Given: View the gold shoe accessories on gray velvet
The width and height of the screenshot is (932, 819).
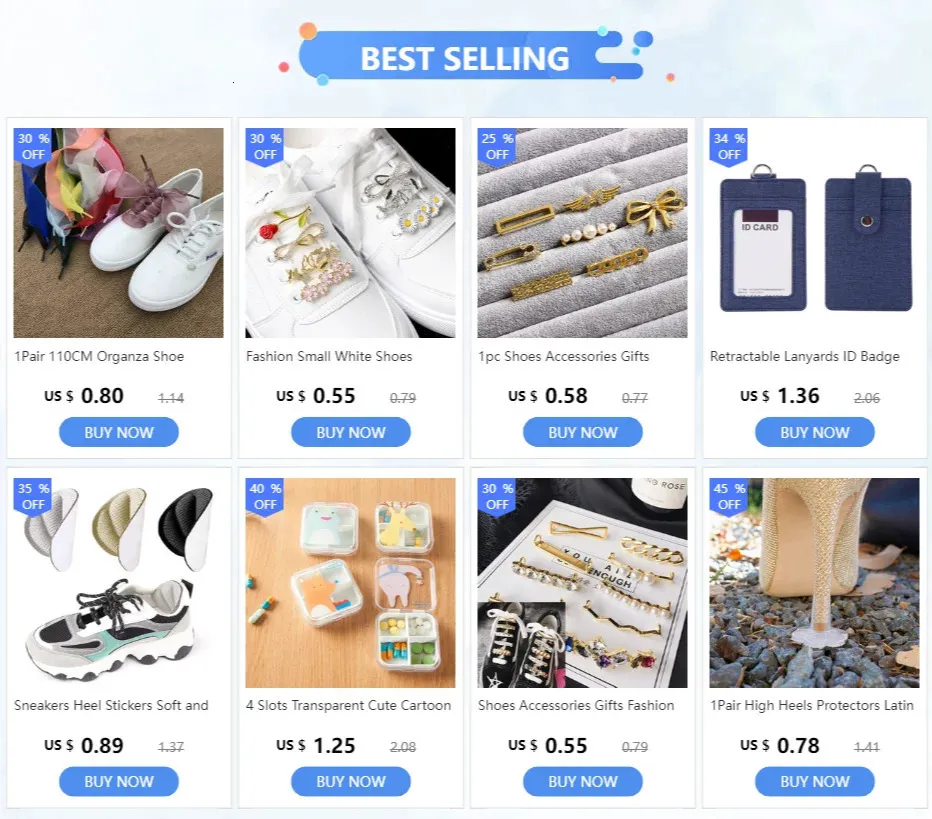Looking at the screenshot, I should click(582, 233).
